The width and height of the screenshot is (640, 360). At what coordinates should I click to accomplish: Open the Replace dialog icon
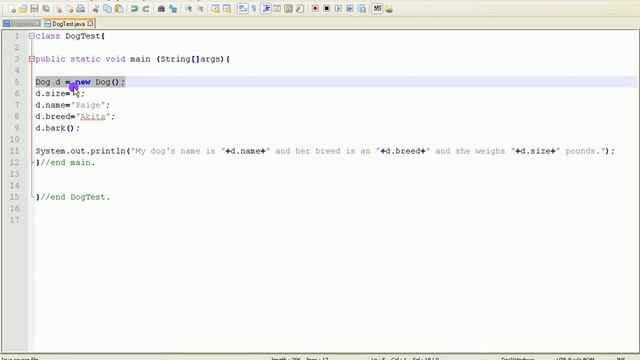(x=173, y=9)
